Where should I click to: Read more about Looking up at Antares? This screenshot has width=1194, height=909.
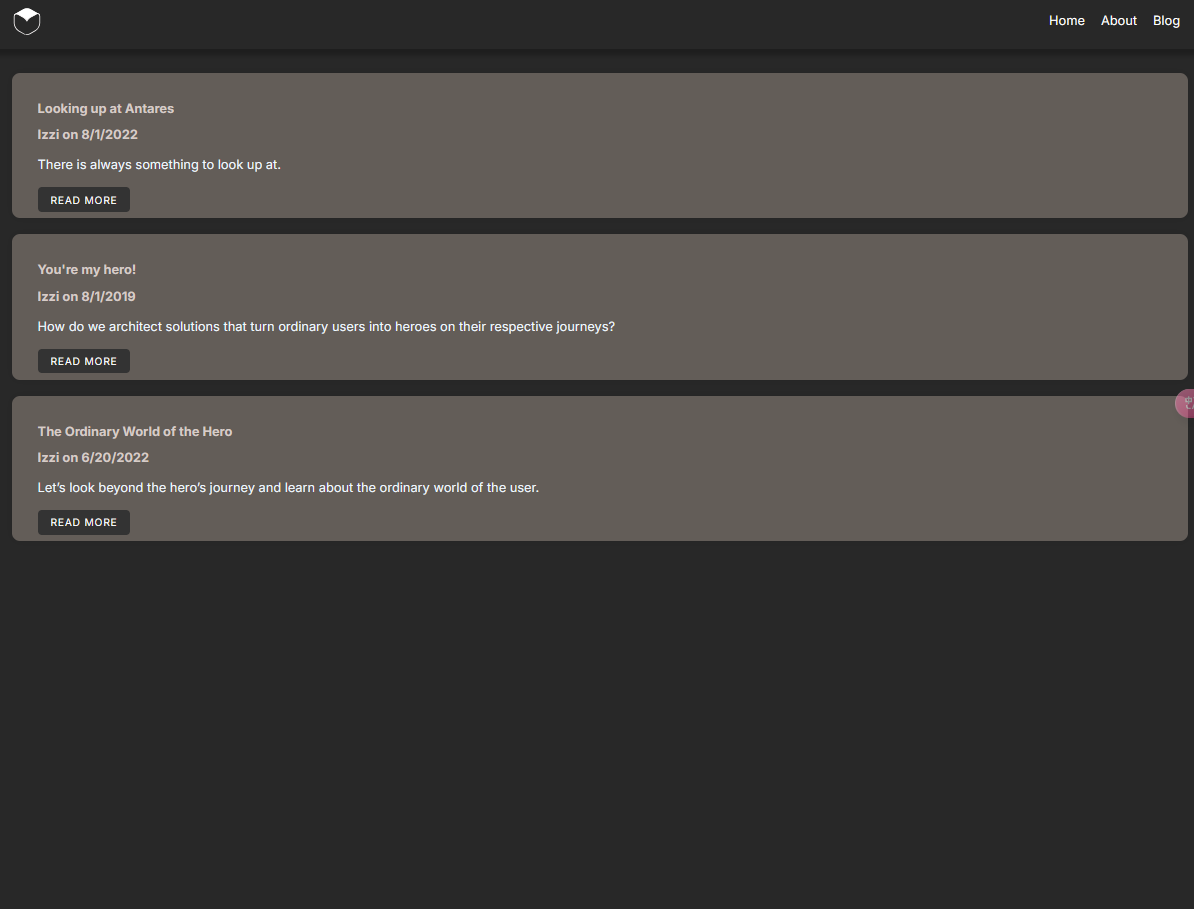coord(84,200)
